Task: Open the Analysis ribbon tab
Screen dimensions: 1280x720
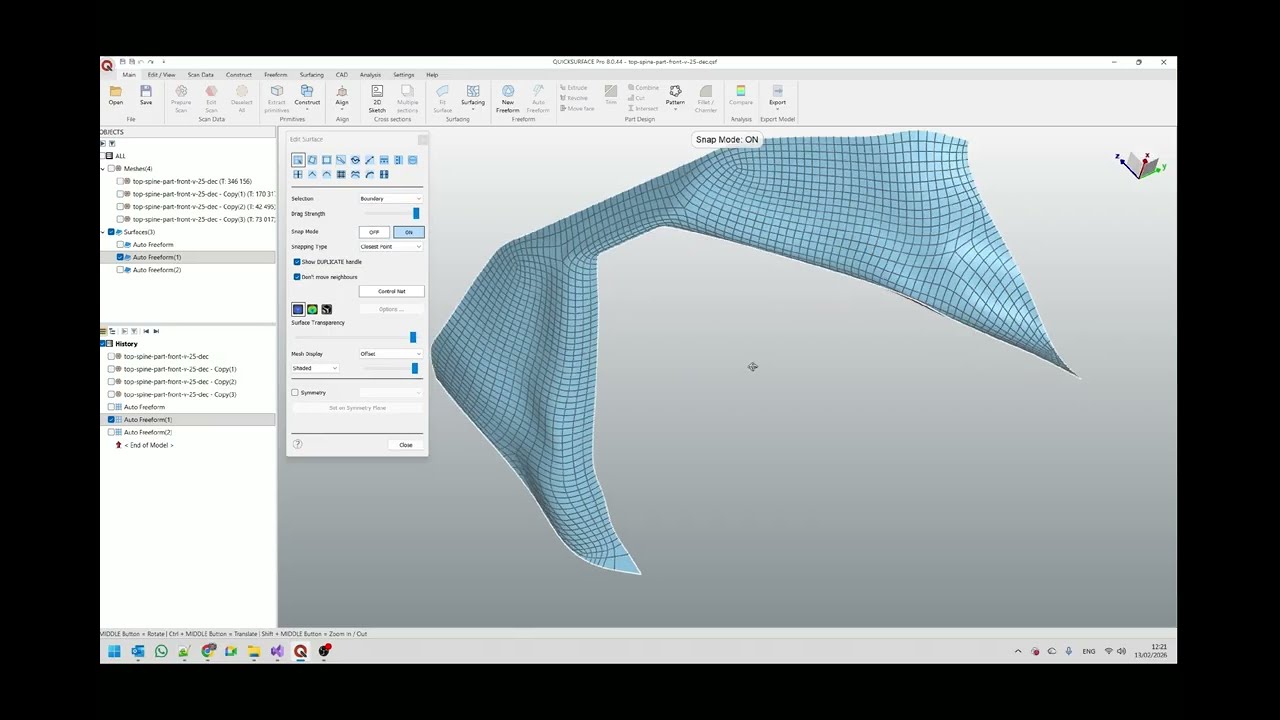Action: click(x=370, y=75)
